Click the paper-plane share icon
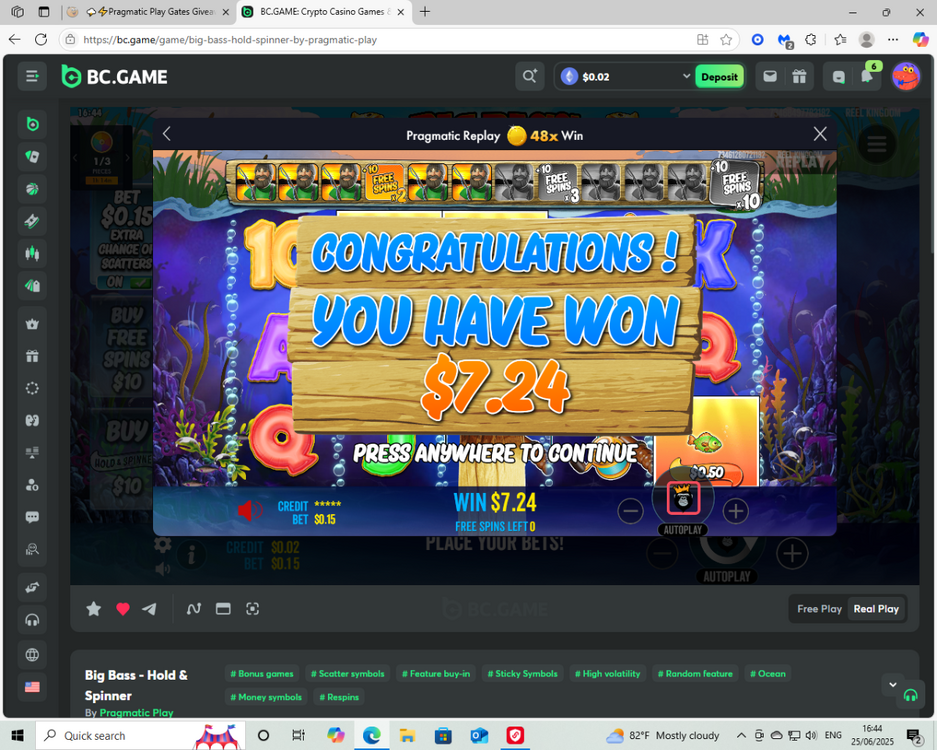The image size is (937, 750). pyautogui.click(x=150, y=609)
